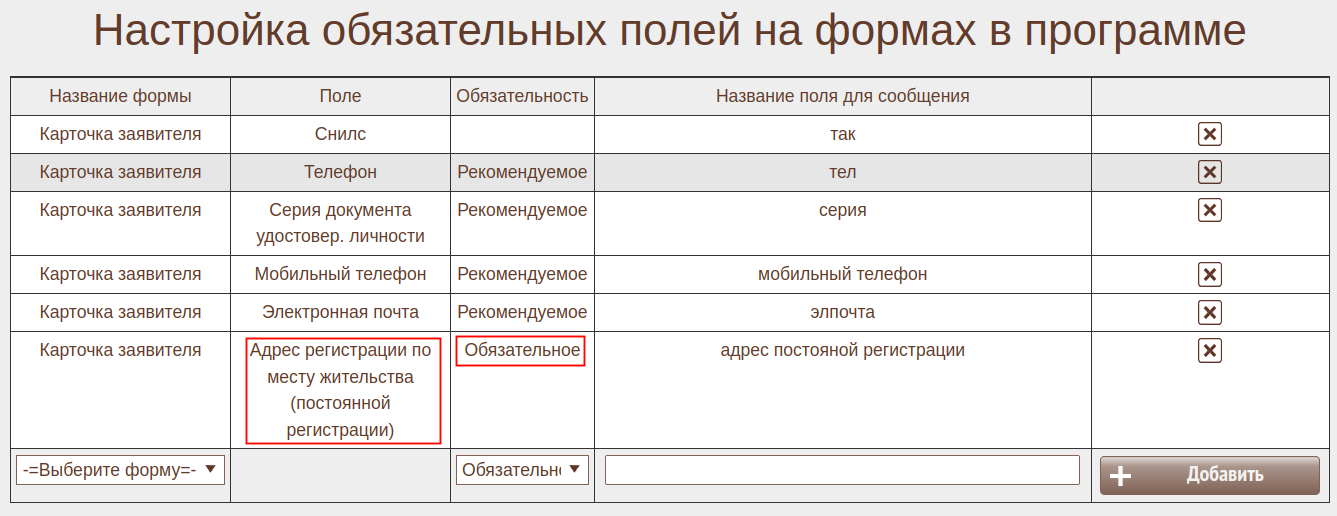The image size is (1337, 516).
Task: Click the Название поля для сообщения header
Action: (842, 96)
